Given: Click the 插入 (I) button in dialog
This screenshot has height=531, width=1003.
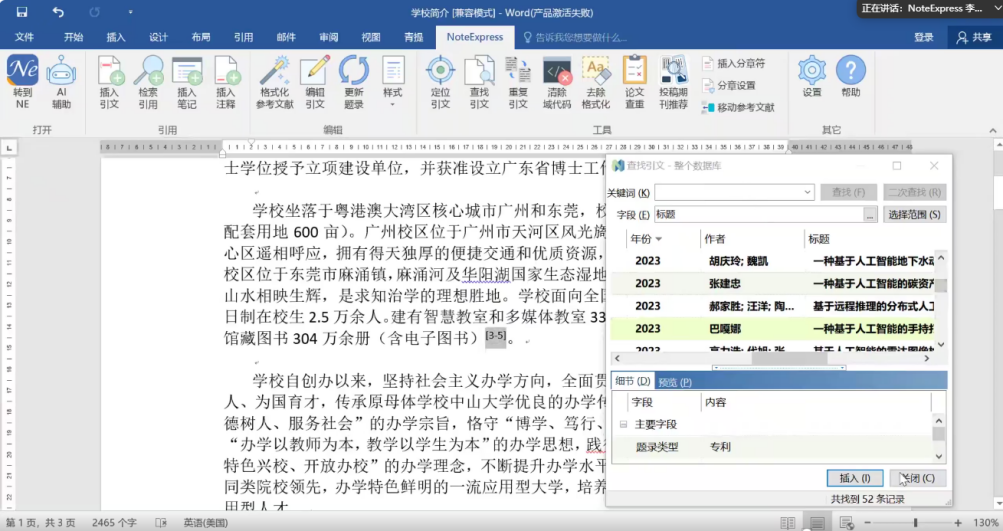Looking at the screenshot, I should [x=855, y=478].
